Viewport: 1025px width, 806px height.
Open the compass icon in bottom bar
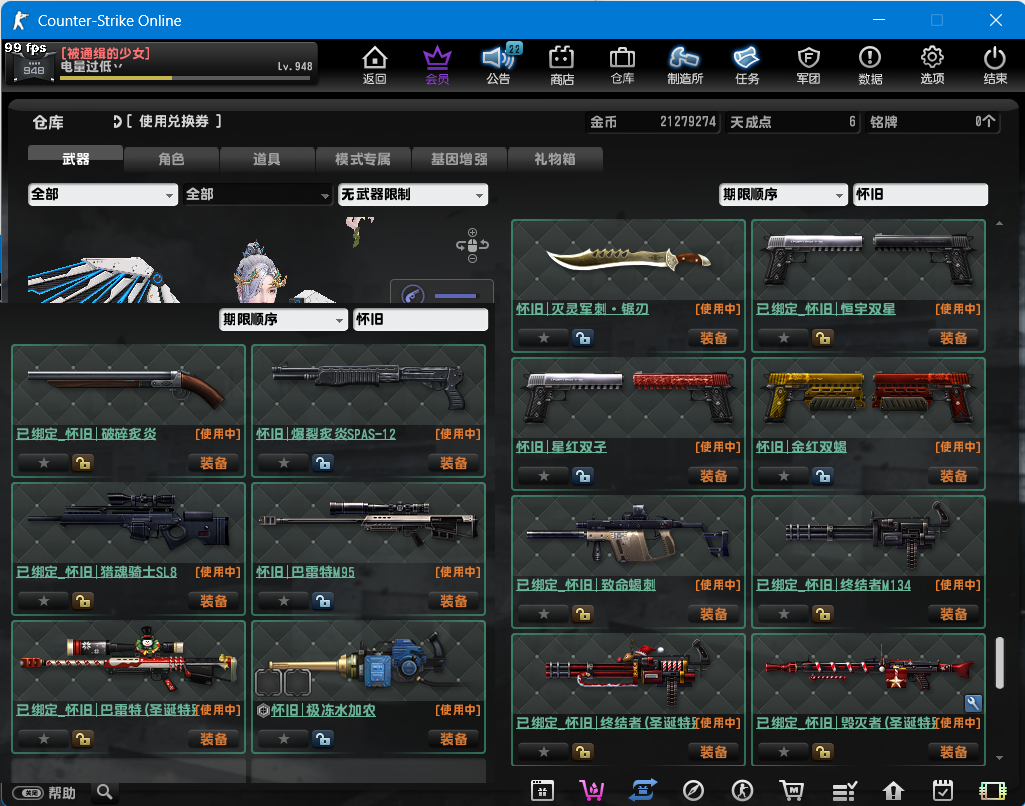(693, 791)
